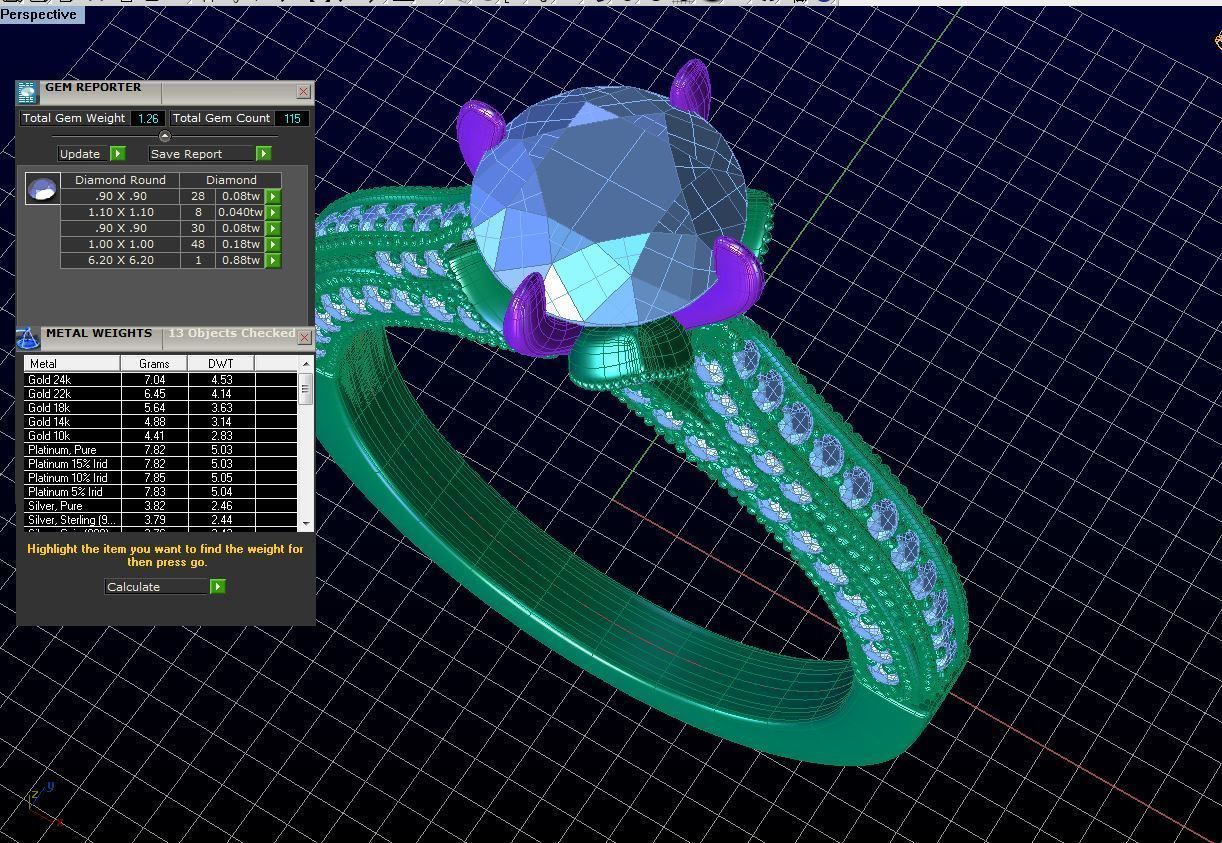Click the 6.20 X 6.20 size cell
Screen dimensions: 1222x843
click(120, 260)
